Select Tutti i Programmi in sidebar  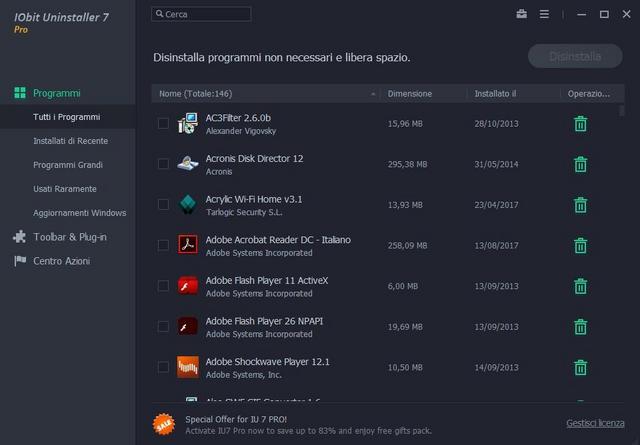coord(67,117)
